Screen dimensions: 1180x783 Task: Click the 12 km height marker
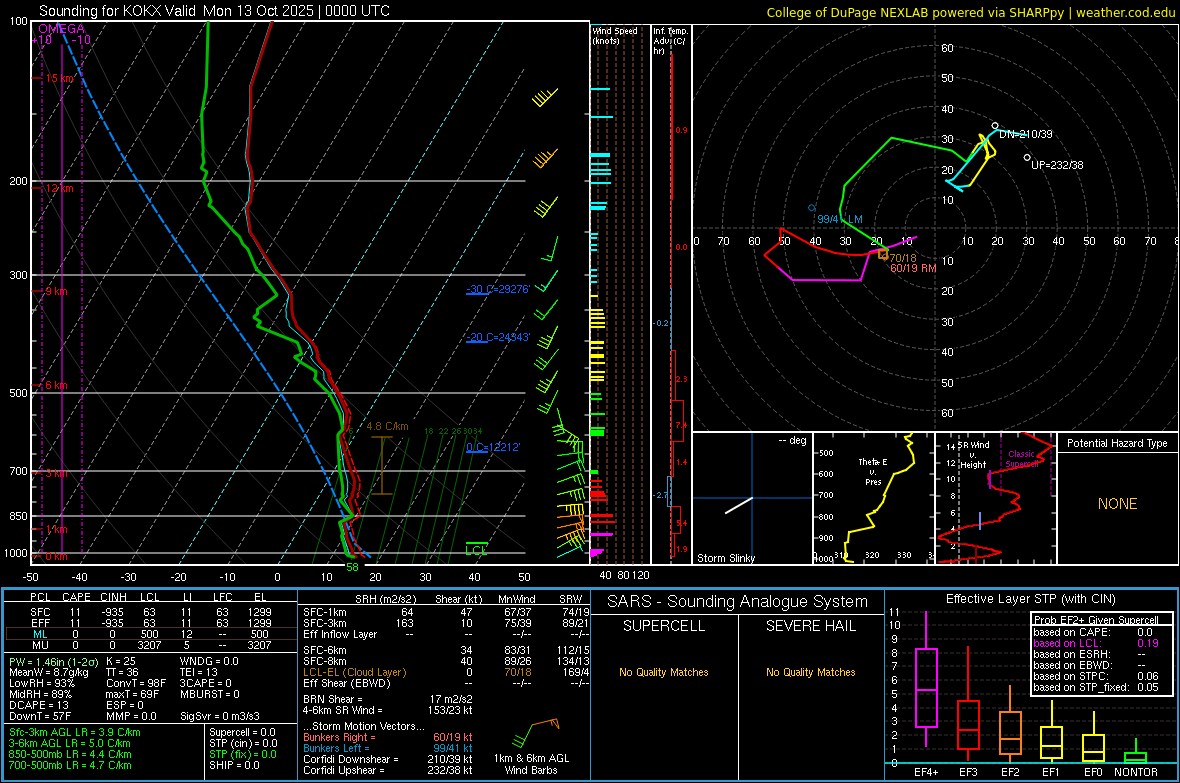(x=59, y=188)
